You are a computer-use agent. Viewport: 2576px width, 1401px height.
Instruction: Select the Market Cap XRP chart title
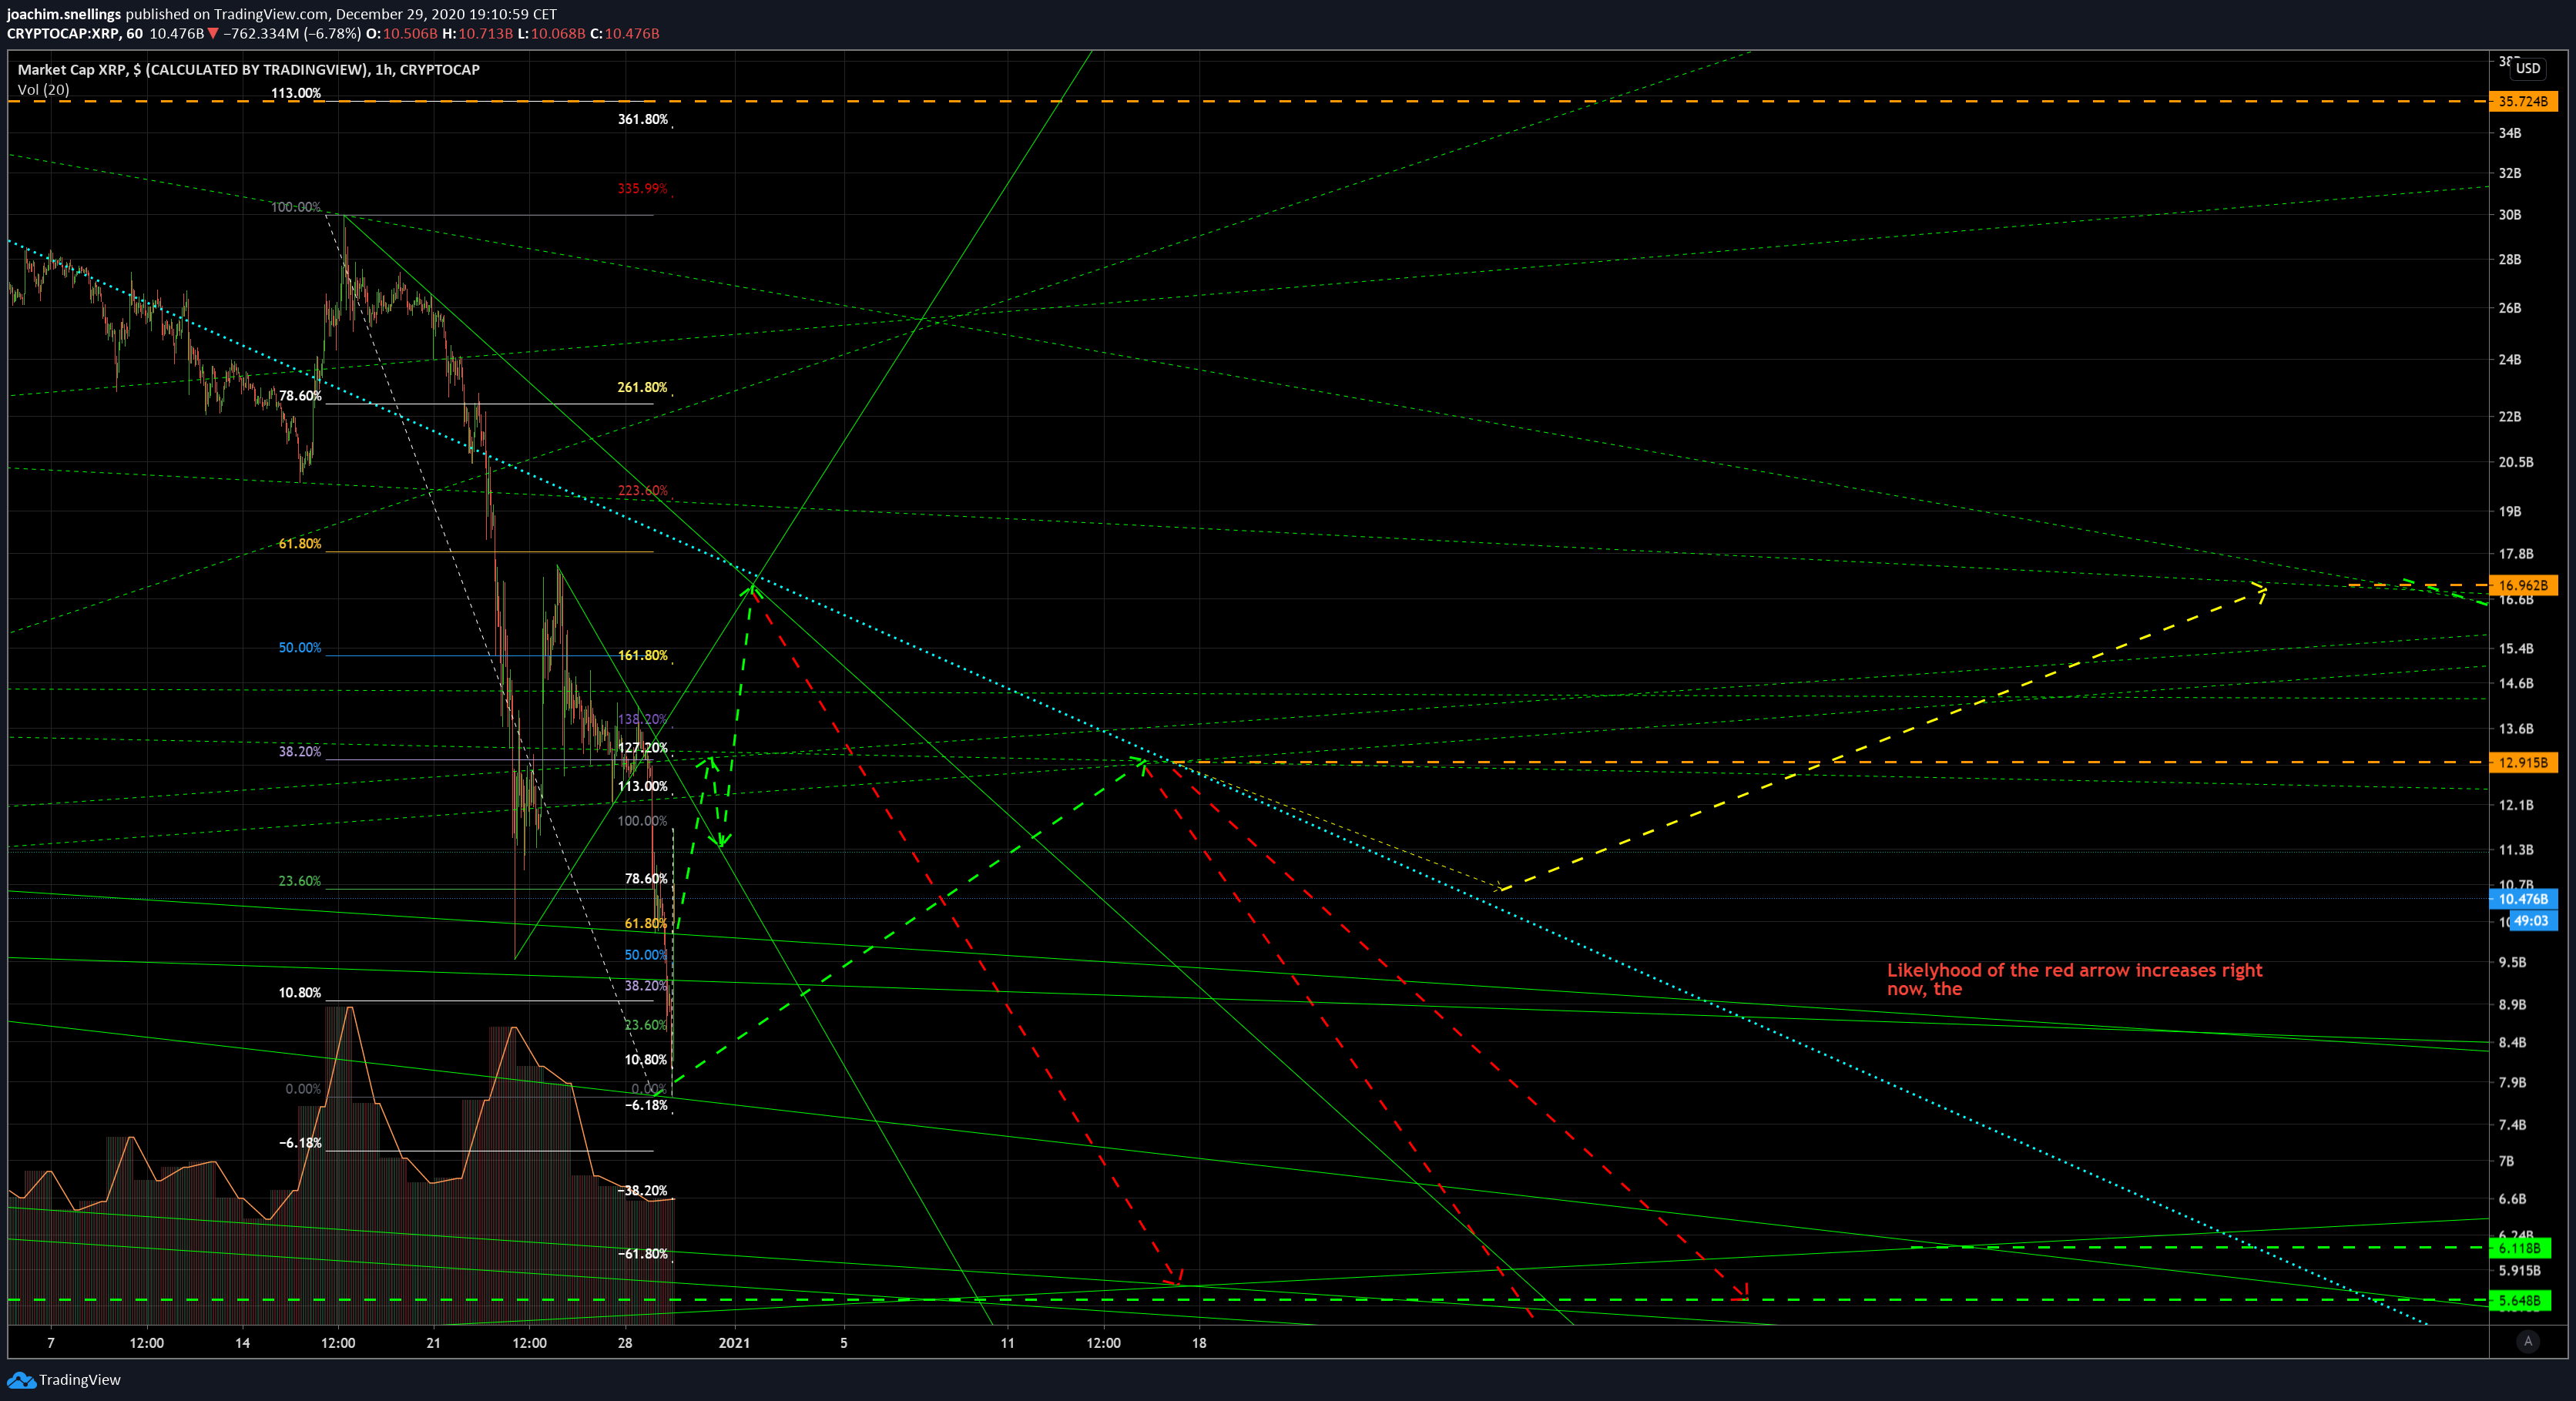coord(249,69)
